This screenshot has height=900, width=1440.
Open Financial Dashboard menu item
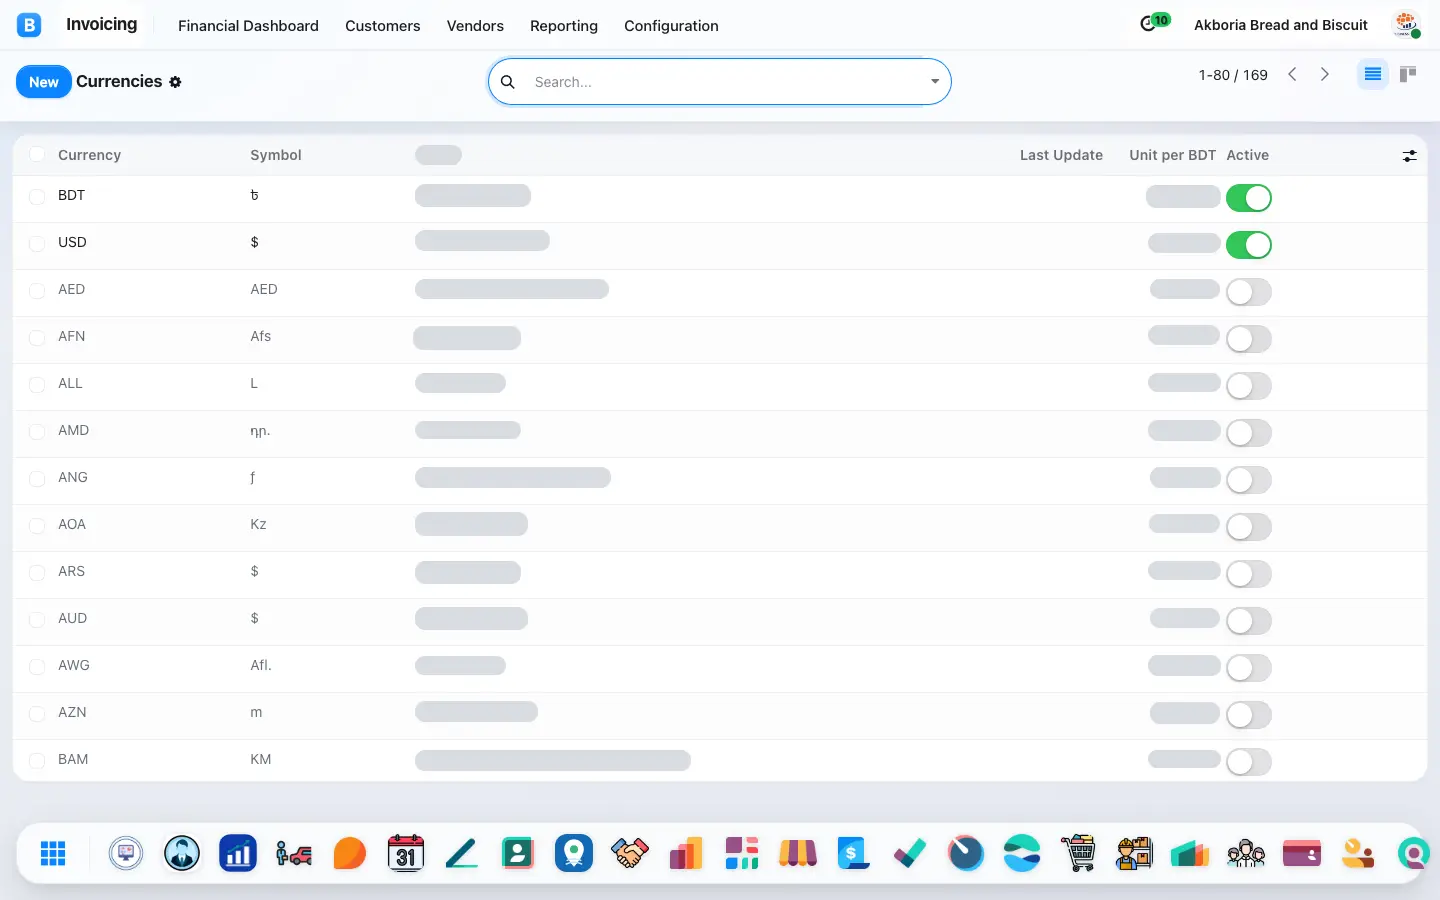point(248,26)
